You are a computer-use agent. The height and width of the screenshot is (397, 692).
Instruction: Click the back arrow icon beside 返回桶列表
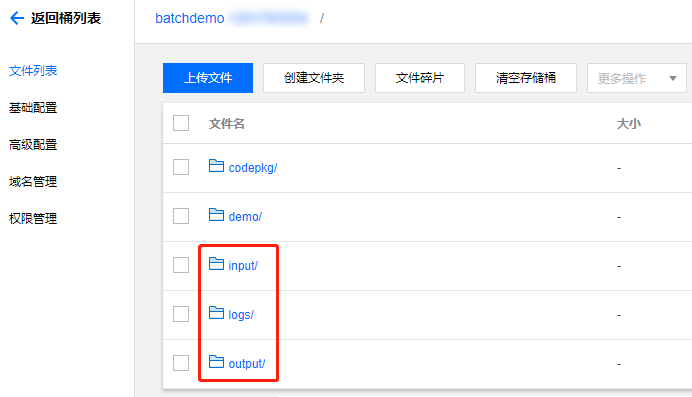coord(17,18)
